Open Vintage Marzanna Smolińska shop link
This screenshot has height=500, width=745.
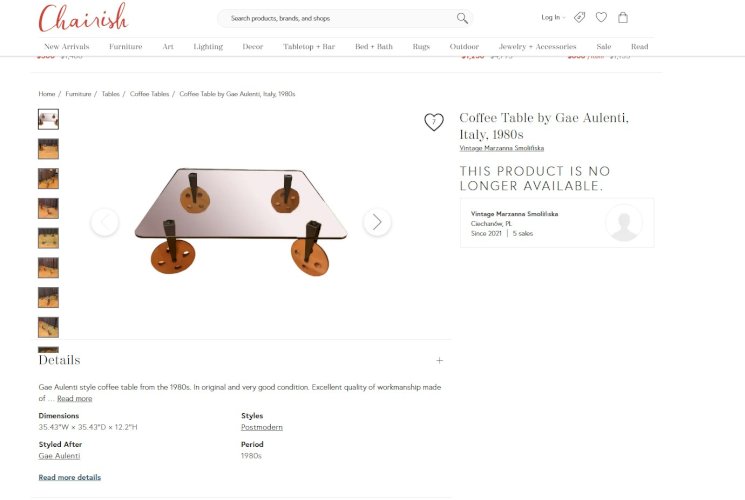coord(502,148)
